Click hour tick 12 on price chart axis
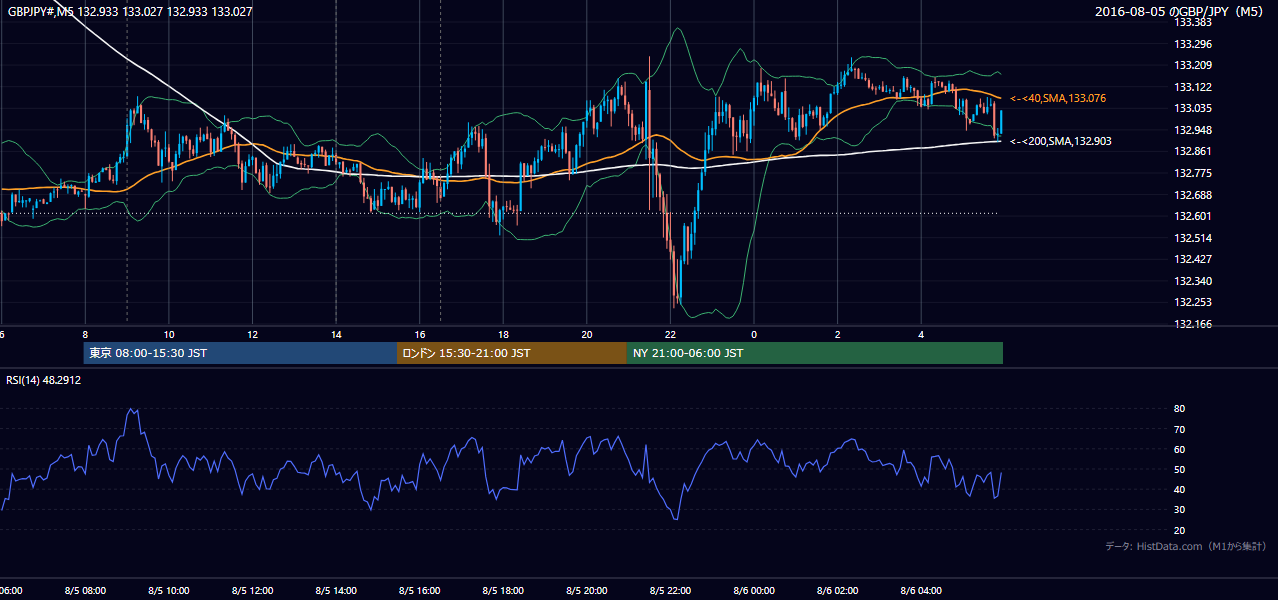1278x600 pixels. click(253, 334)
